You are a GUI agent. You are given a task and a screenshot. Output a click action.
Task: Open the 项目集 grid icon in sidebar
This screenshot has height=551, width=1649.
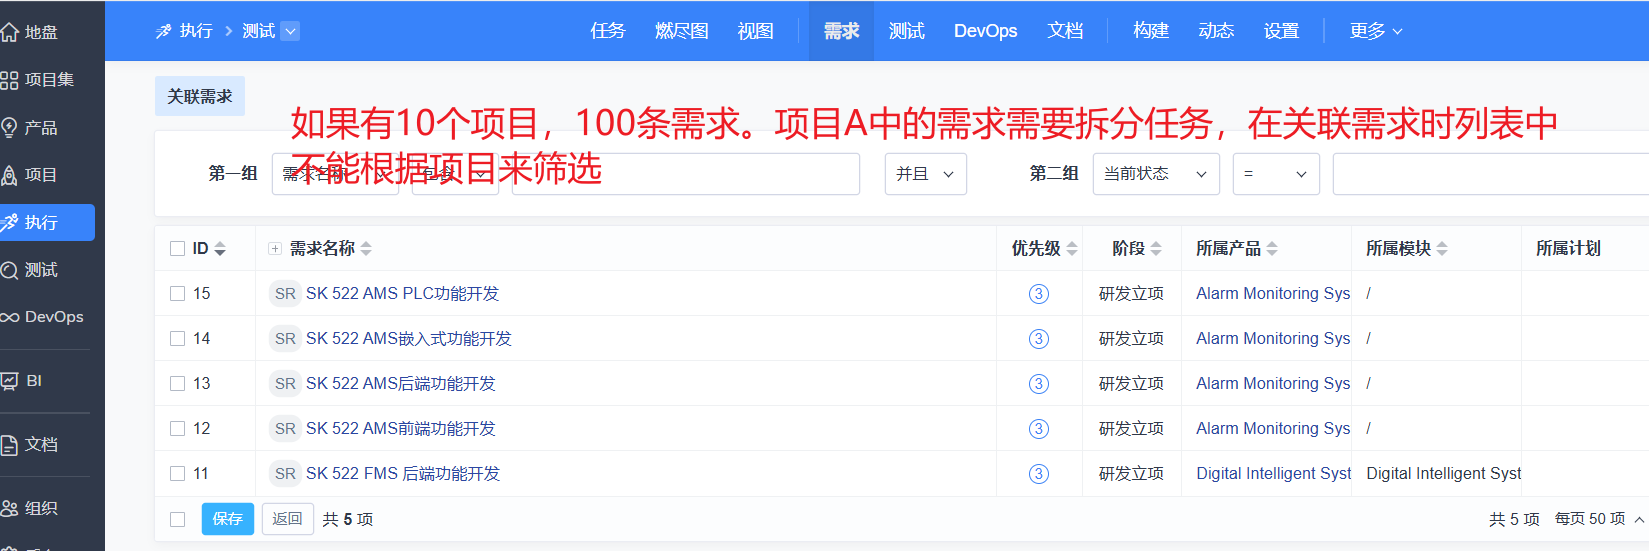point(10,80)
